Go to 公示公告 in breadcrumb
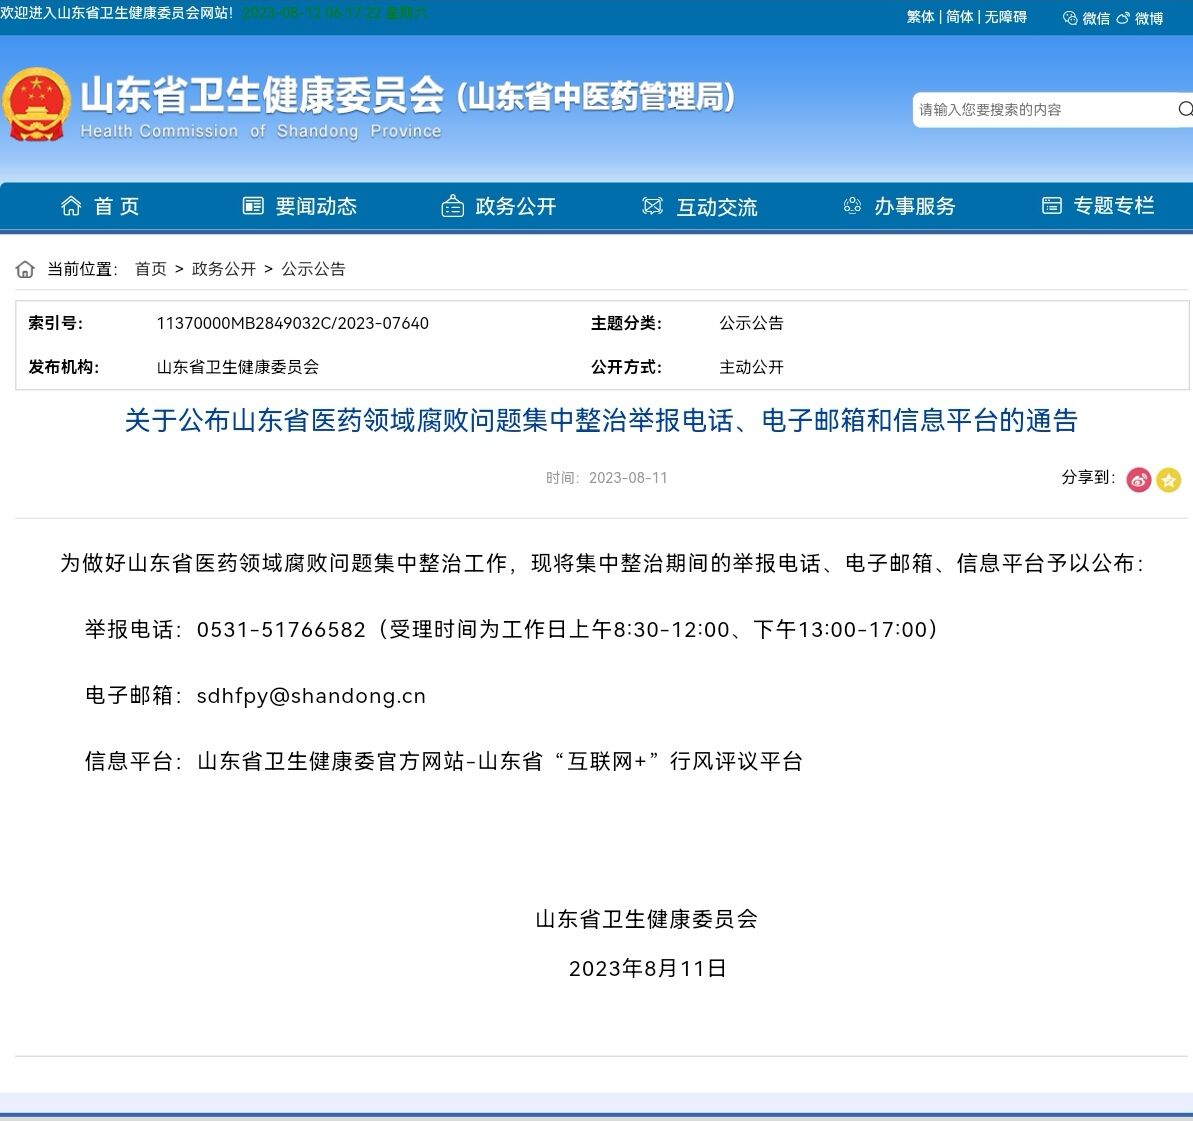 pyautogui.click(x=313, y=269)
